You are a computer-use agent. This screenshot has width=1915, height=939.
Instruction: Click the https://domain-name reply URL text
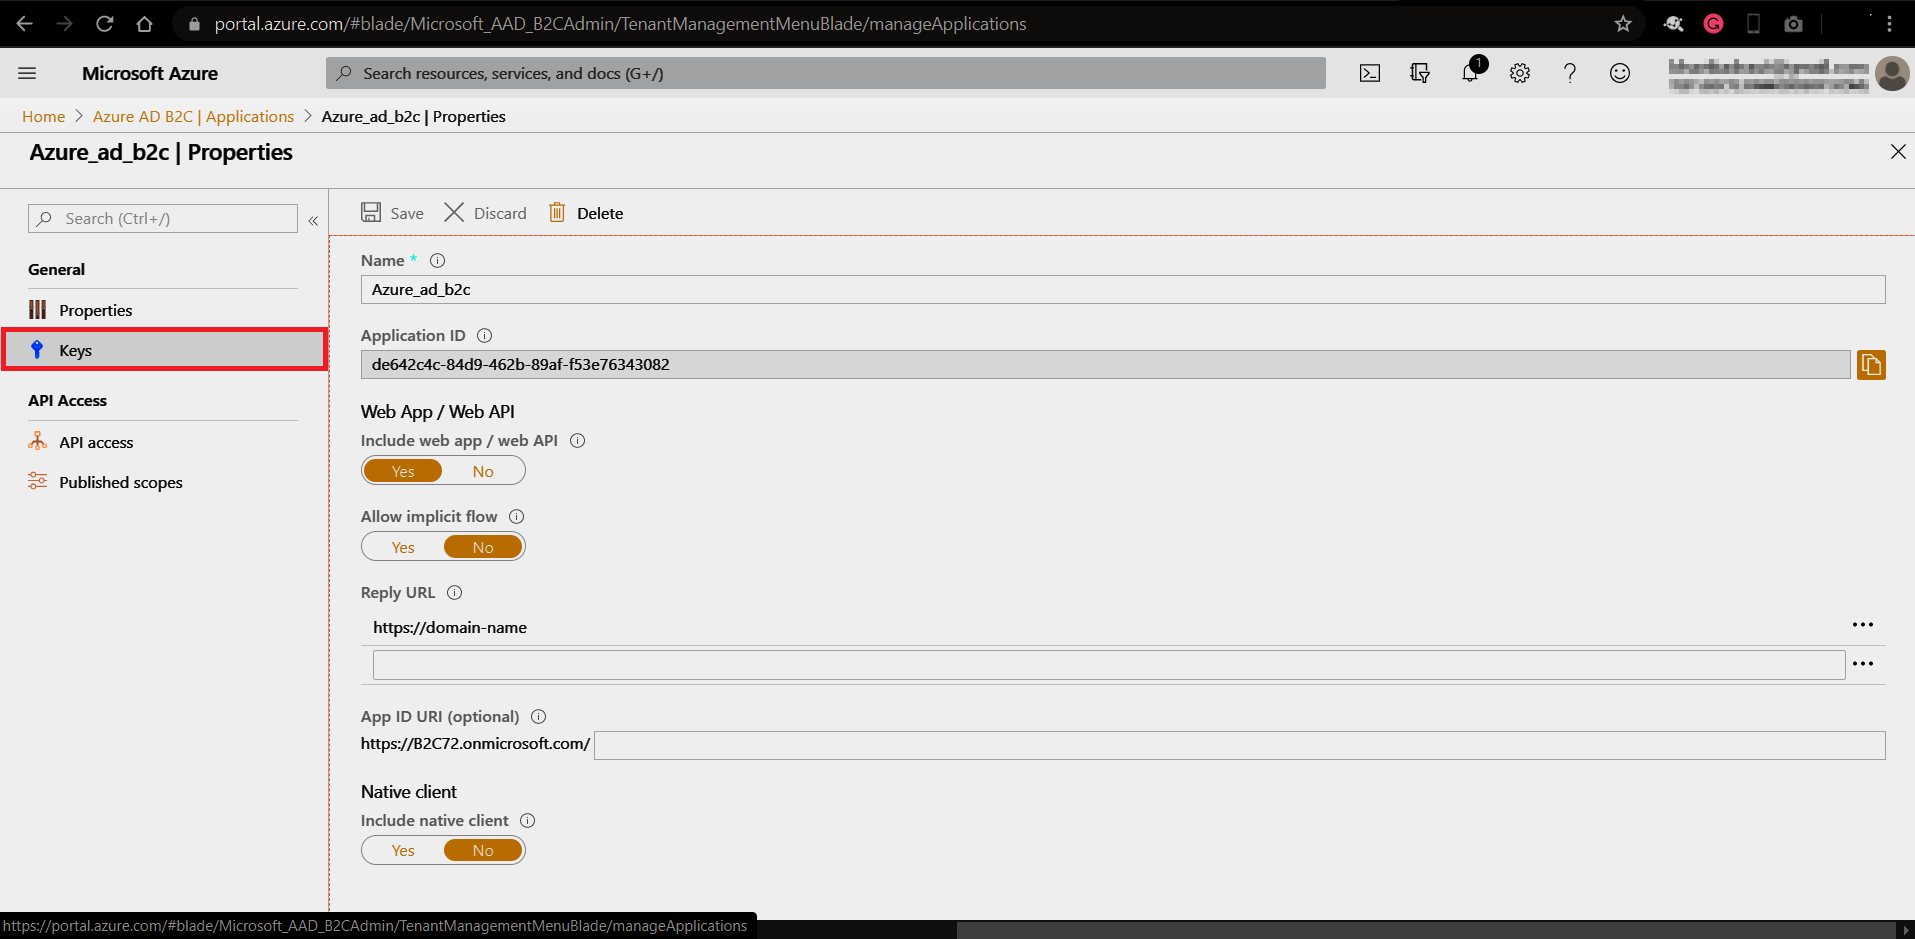[x=450, y=628]
